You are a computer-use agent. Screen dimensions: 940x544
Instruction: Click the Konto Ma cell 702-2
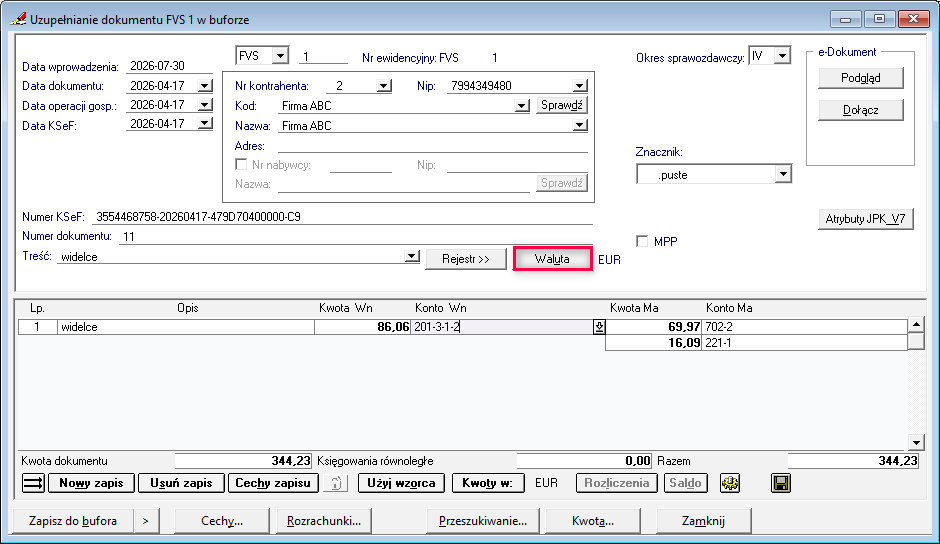[x=805, y=327]
